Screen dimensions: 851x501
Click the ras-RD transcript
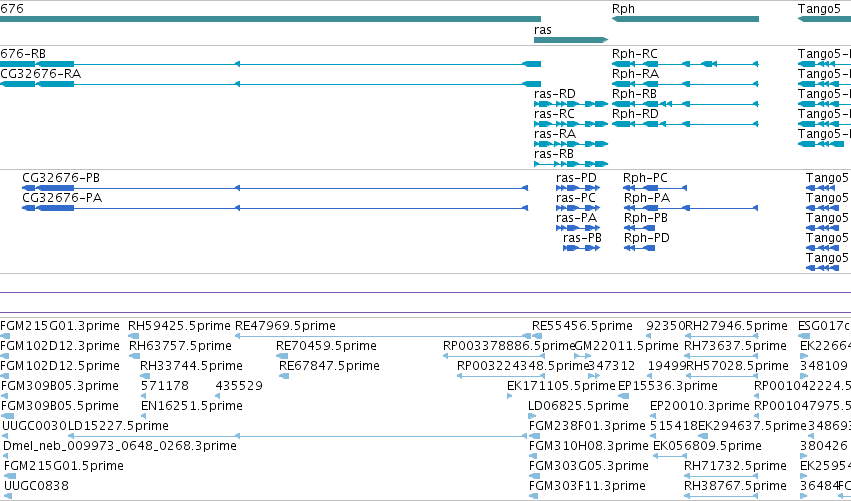pos(571,104)
